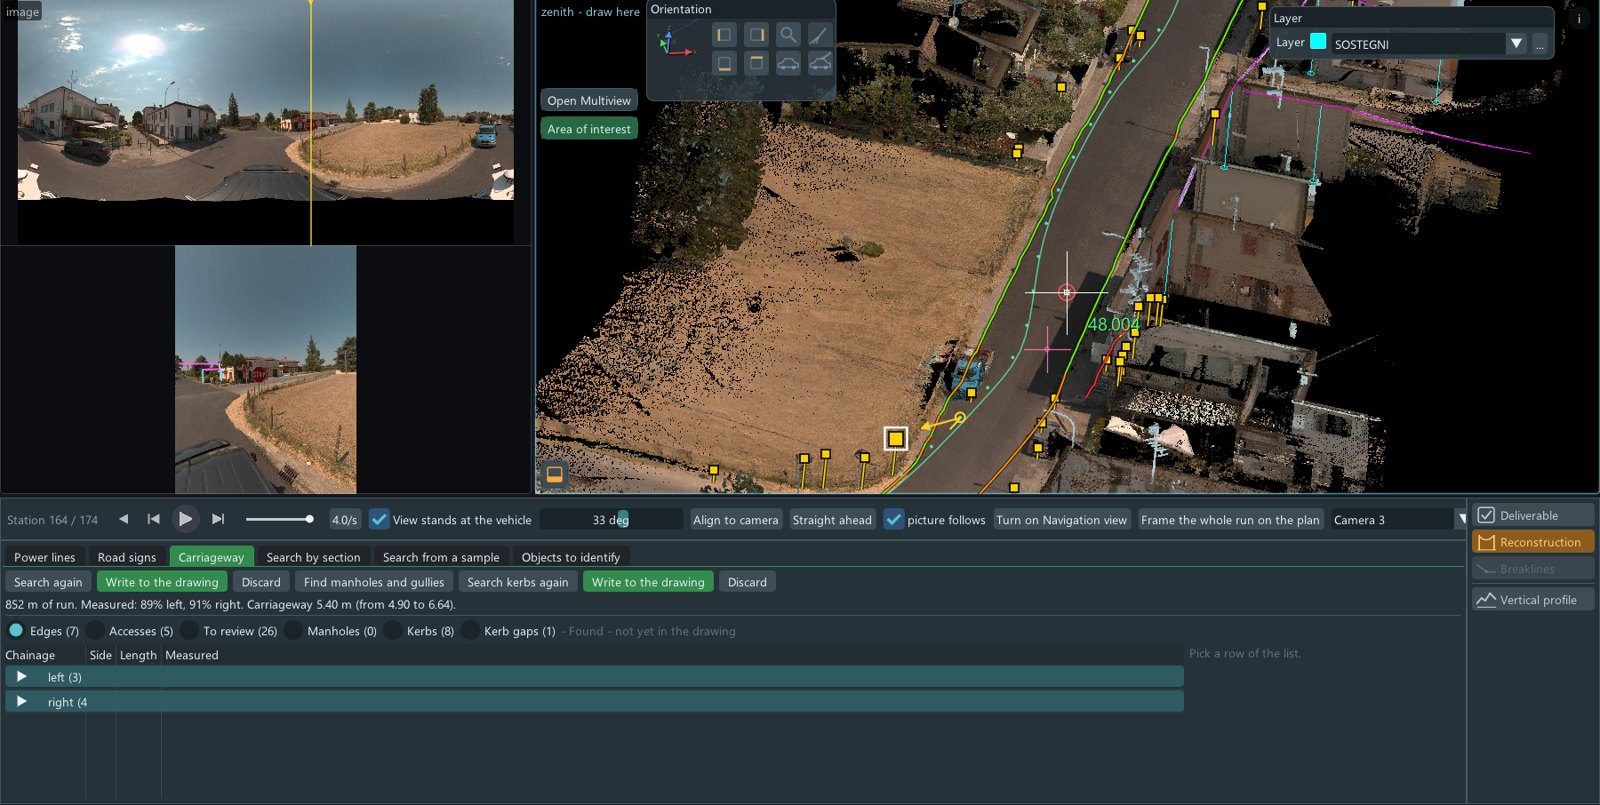
Task: Open the SOSTEGNI layer dropdown
Action: coord(1516,44)
